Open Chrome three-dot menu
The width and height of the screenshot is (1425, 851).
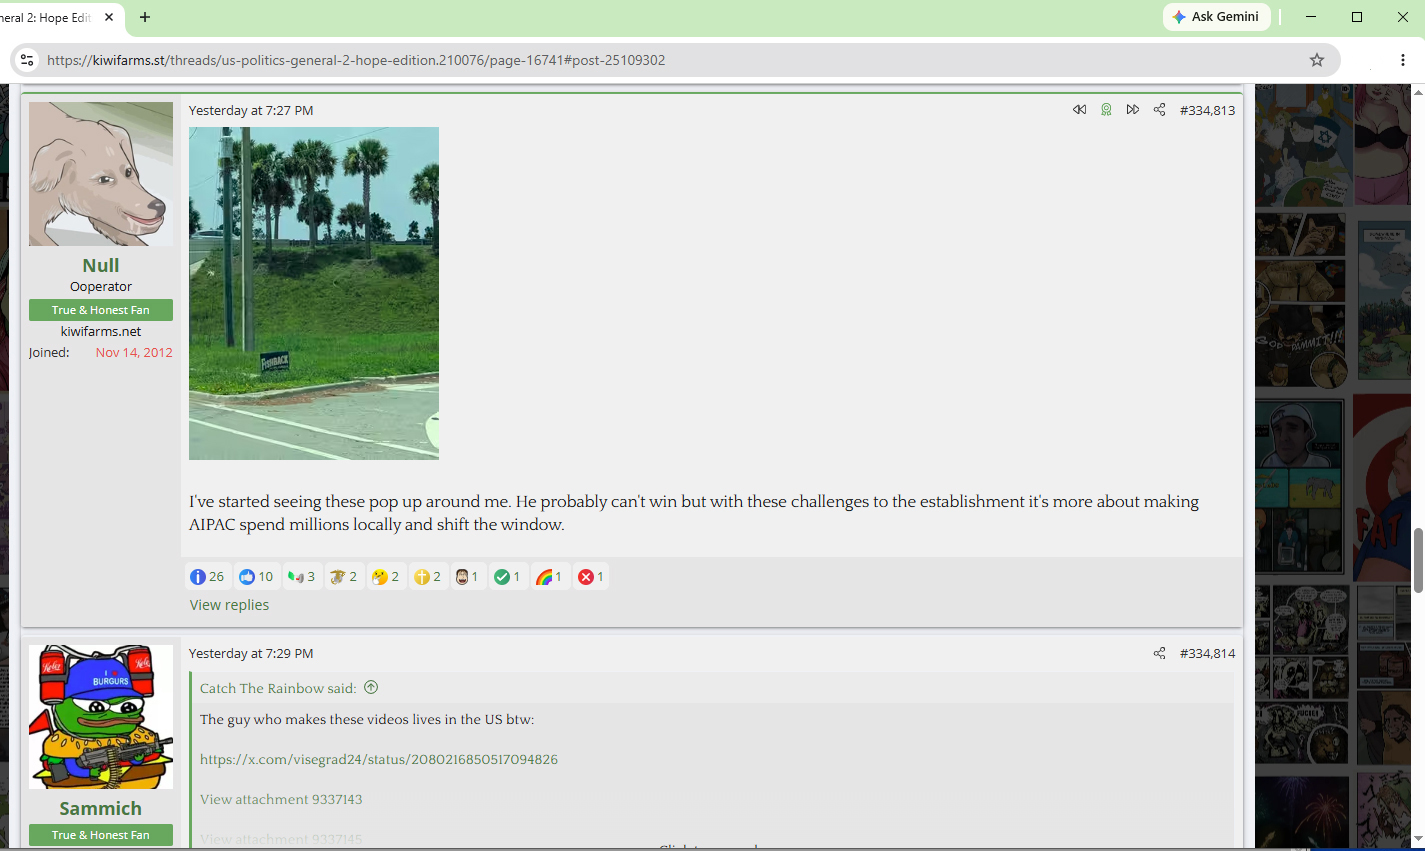pos(1403,60)
